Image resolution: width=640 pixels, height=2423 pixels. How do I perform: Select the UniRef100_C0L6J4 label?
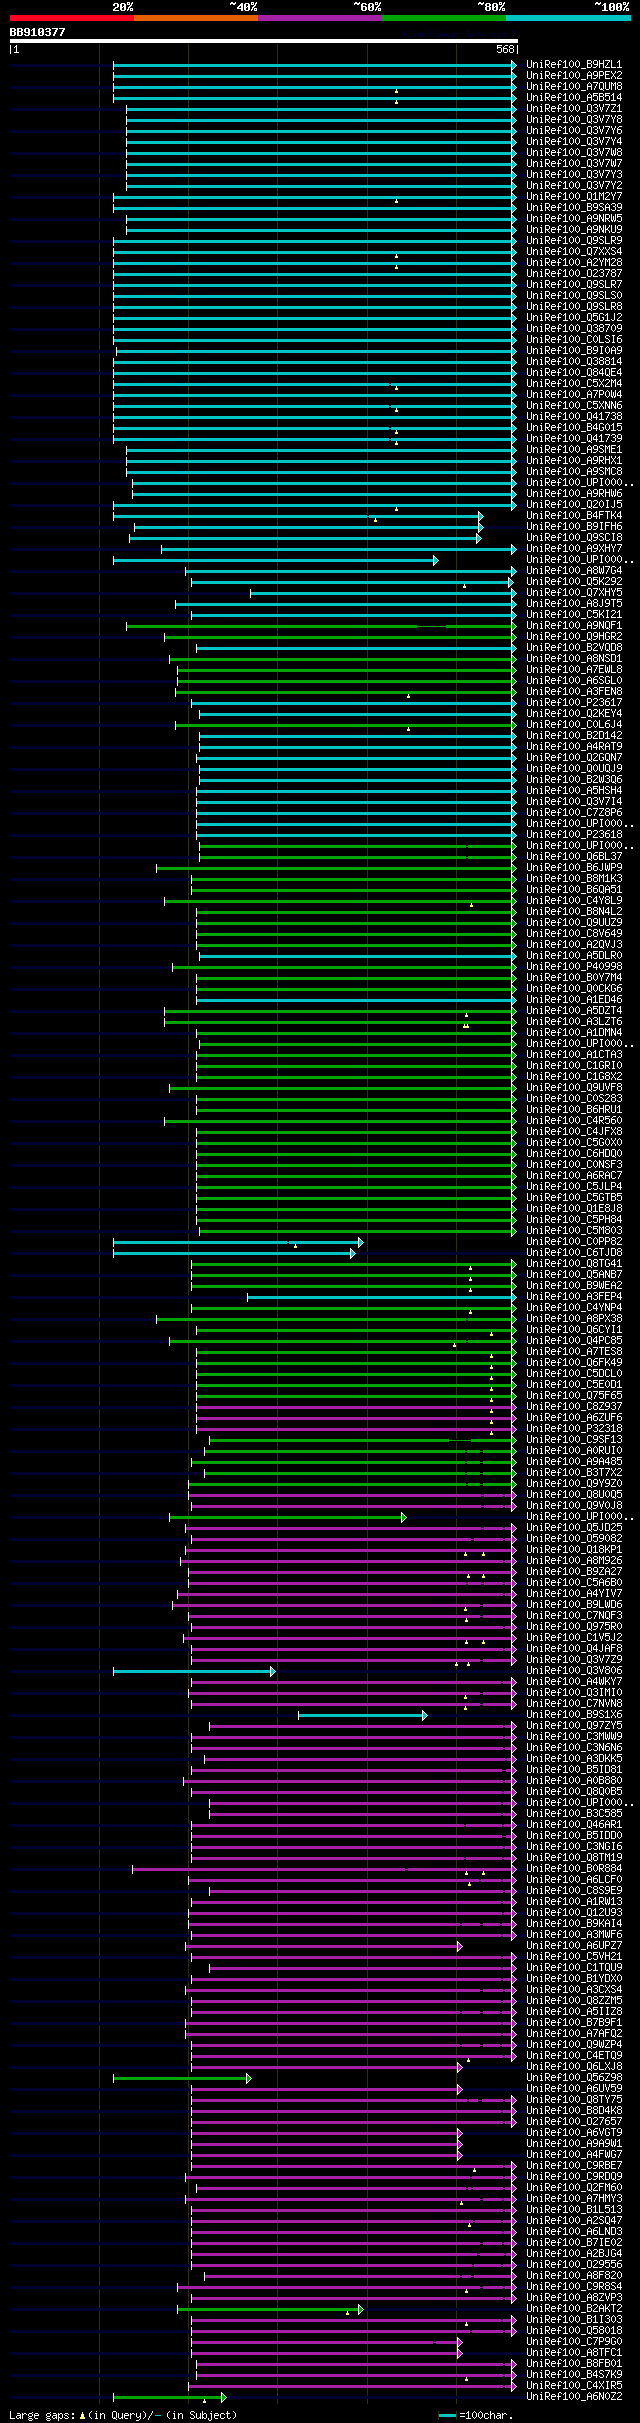tap(574, 724)
